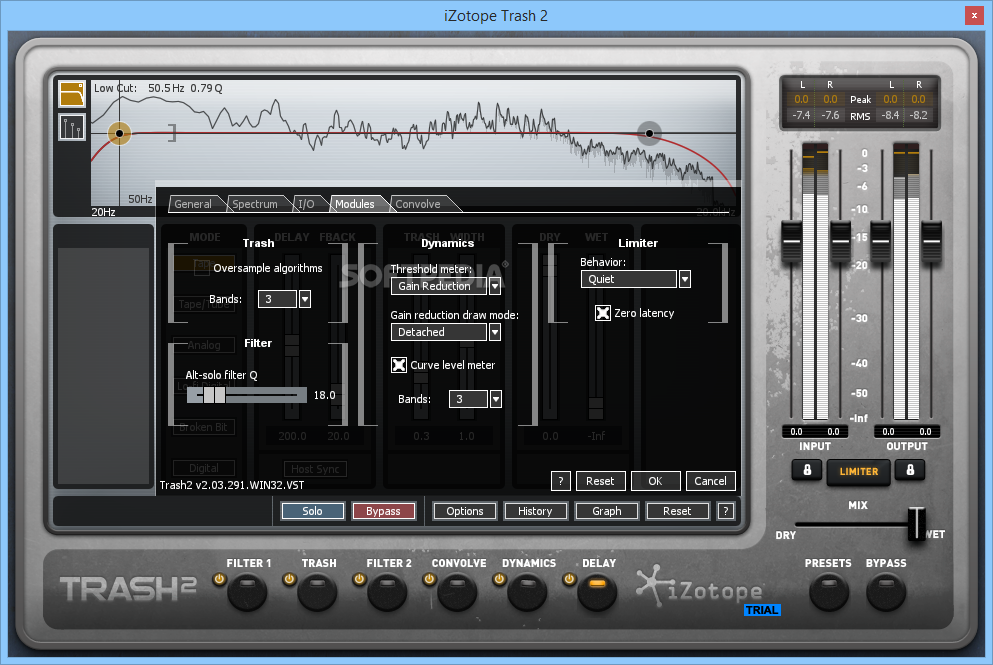Open the Delay module panel knob
This screenshot has width=993, height=665.
tap(597, 593)
